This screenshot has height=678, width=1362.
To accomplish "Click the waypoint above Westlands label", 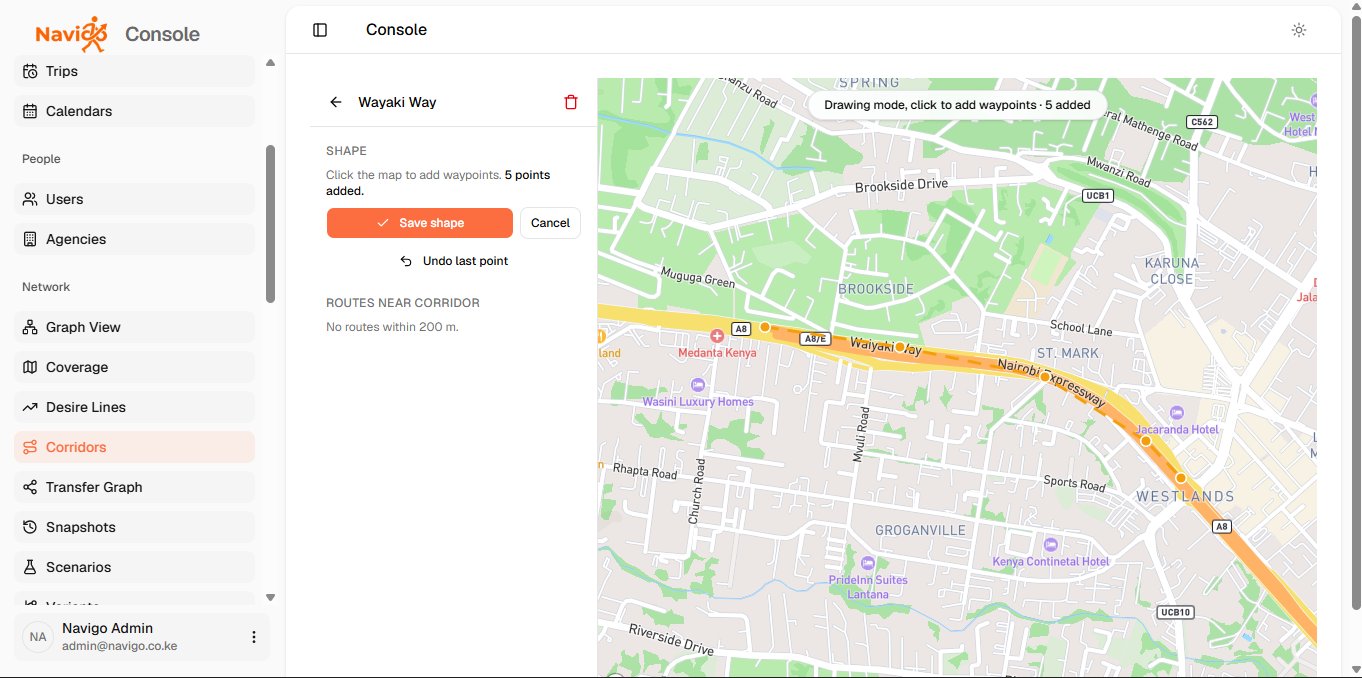I will pyautogui.click(x=1180, y=478).
